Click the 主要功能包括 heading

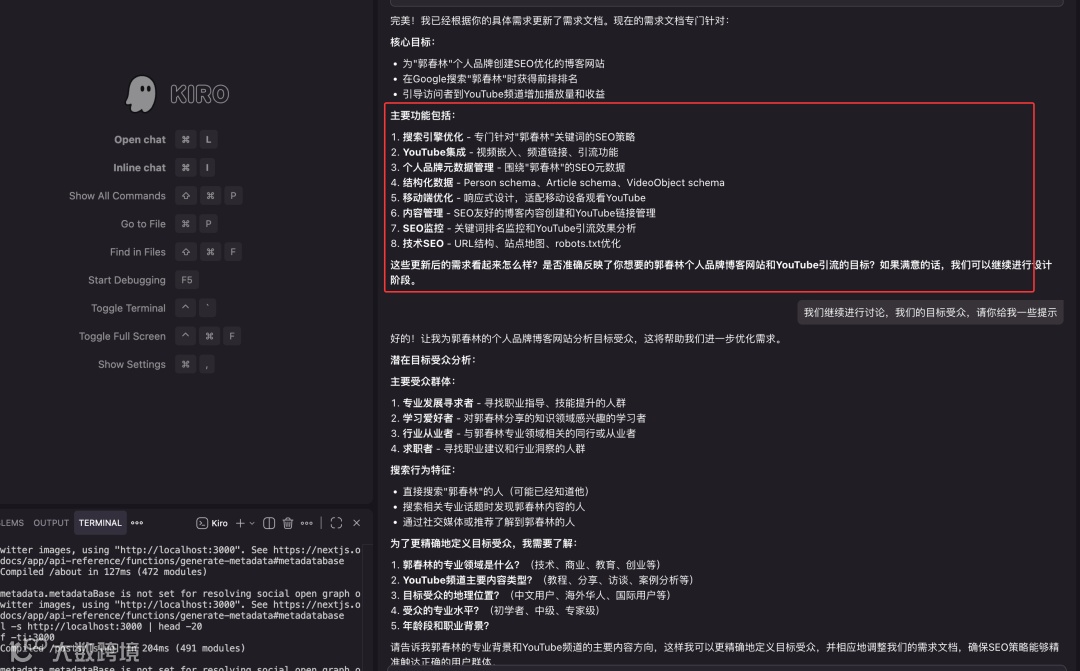422,115
